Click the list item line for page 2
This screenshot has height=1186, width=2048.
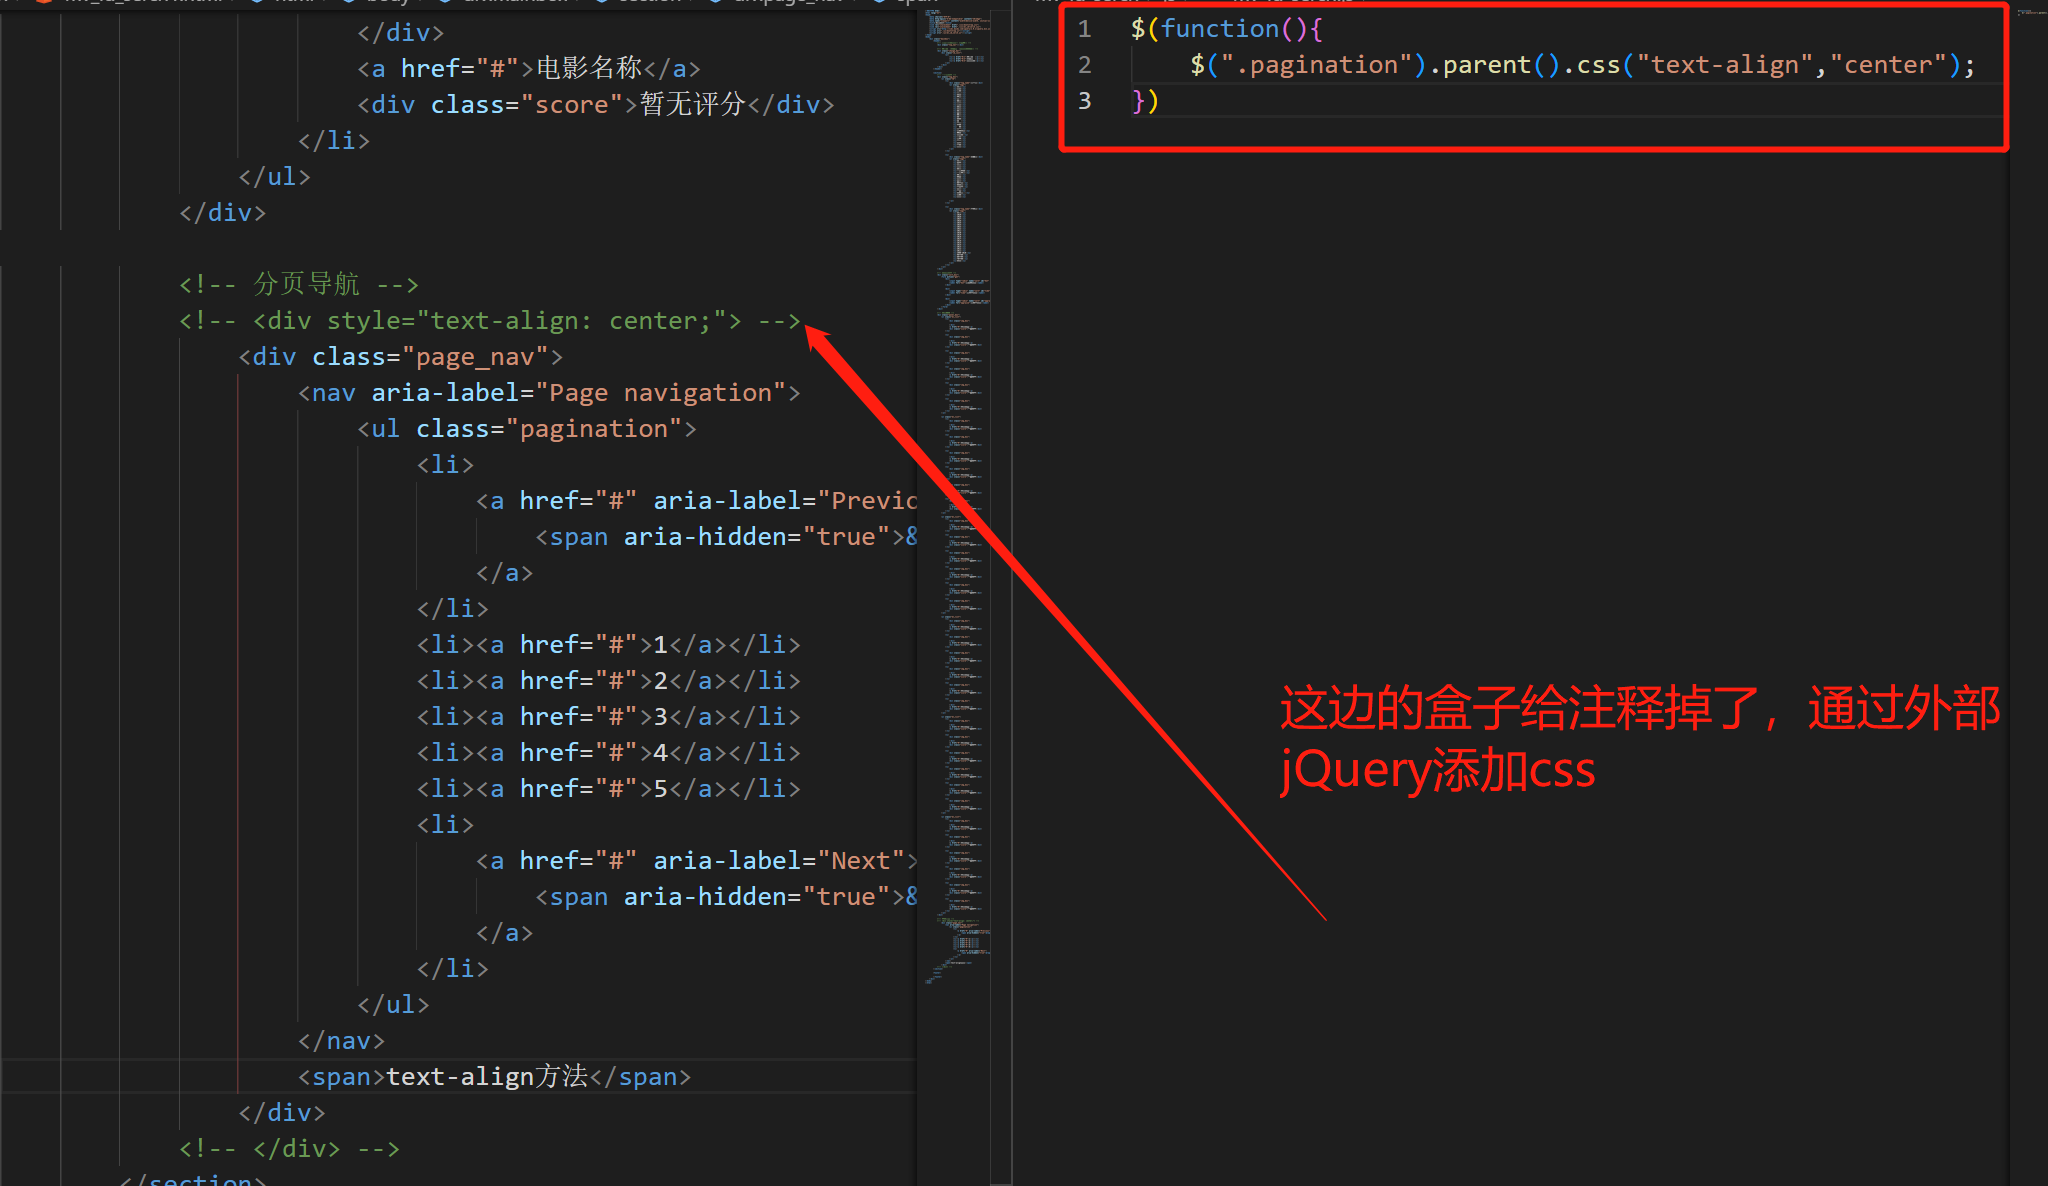coord(608,680)
